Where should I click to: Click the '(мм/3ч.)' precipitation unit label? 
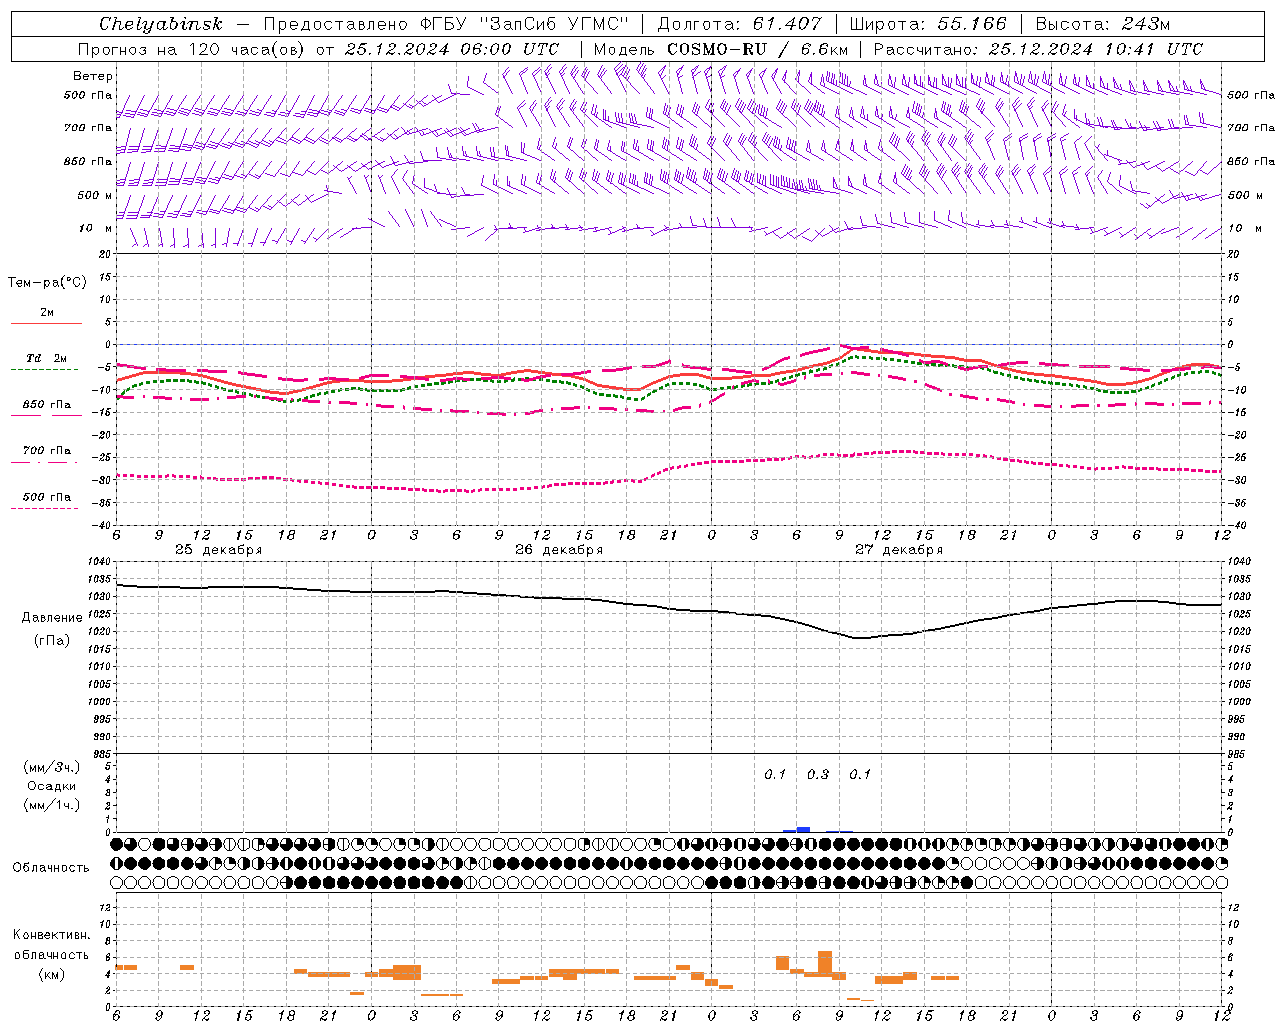52,767
